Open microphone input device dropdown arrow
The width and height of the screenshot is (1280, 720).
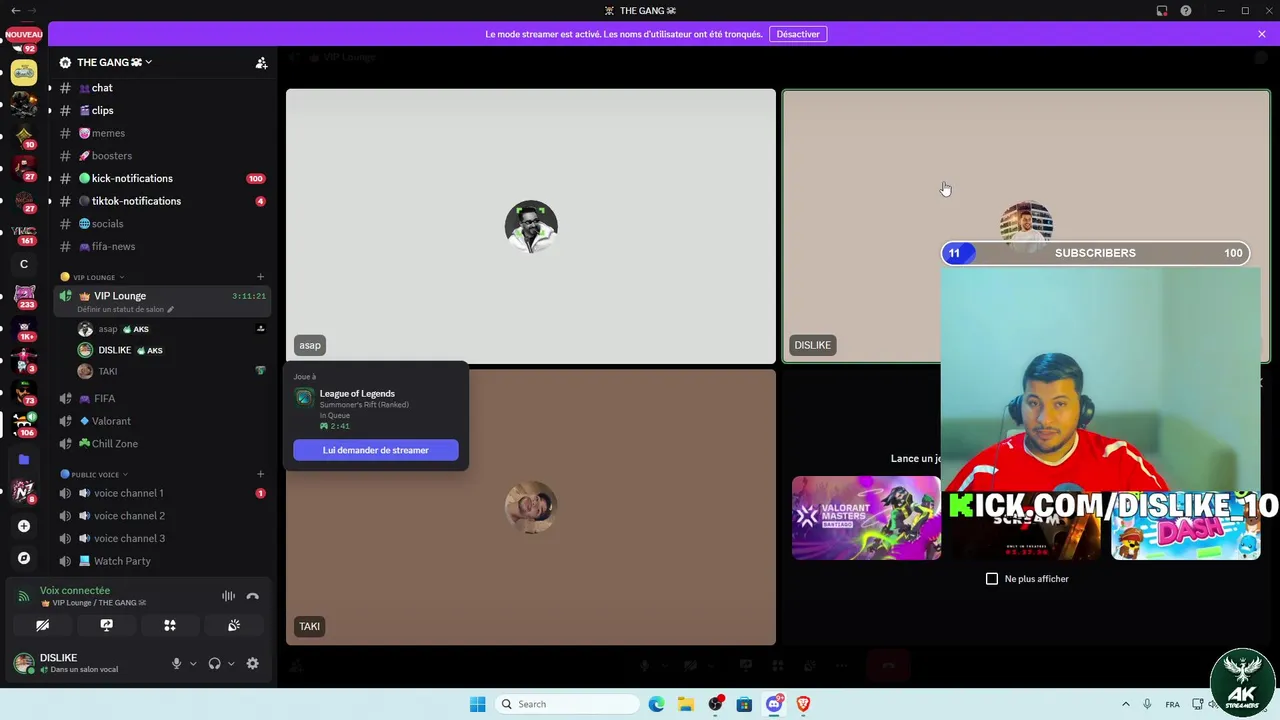click(x=193, y=663)
